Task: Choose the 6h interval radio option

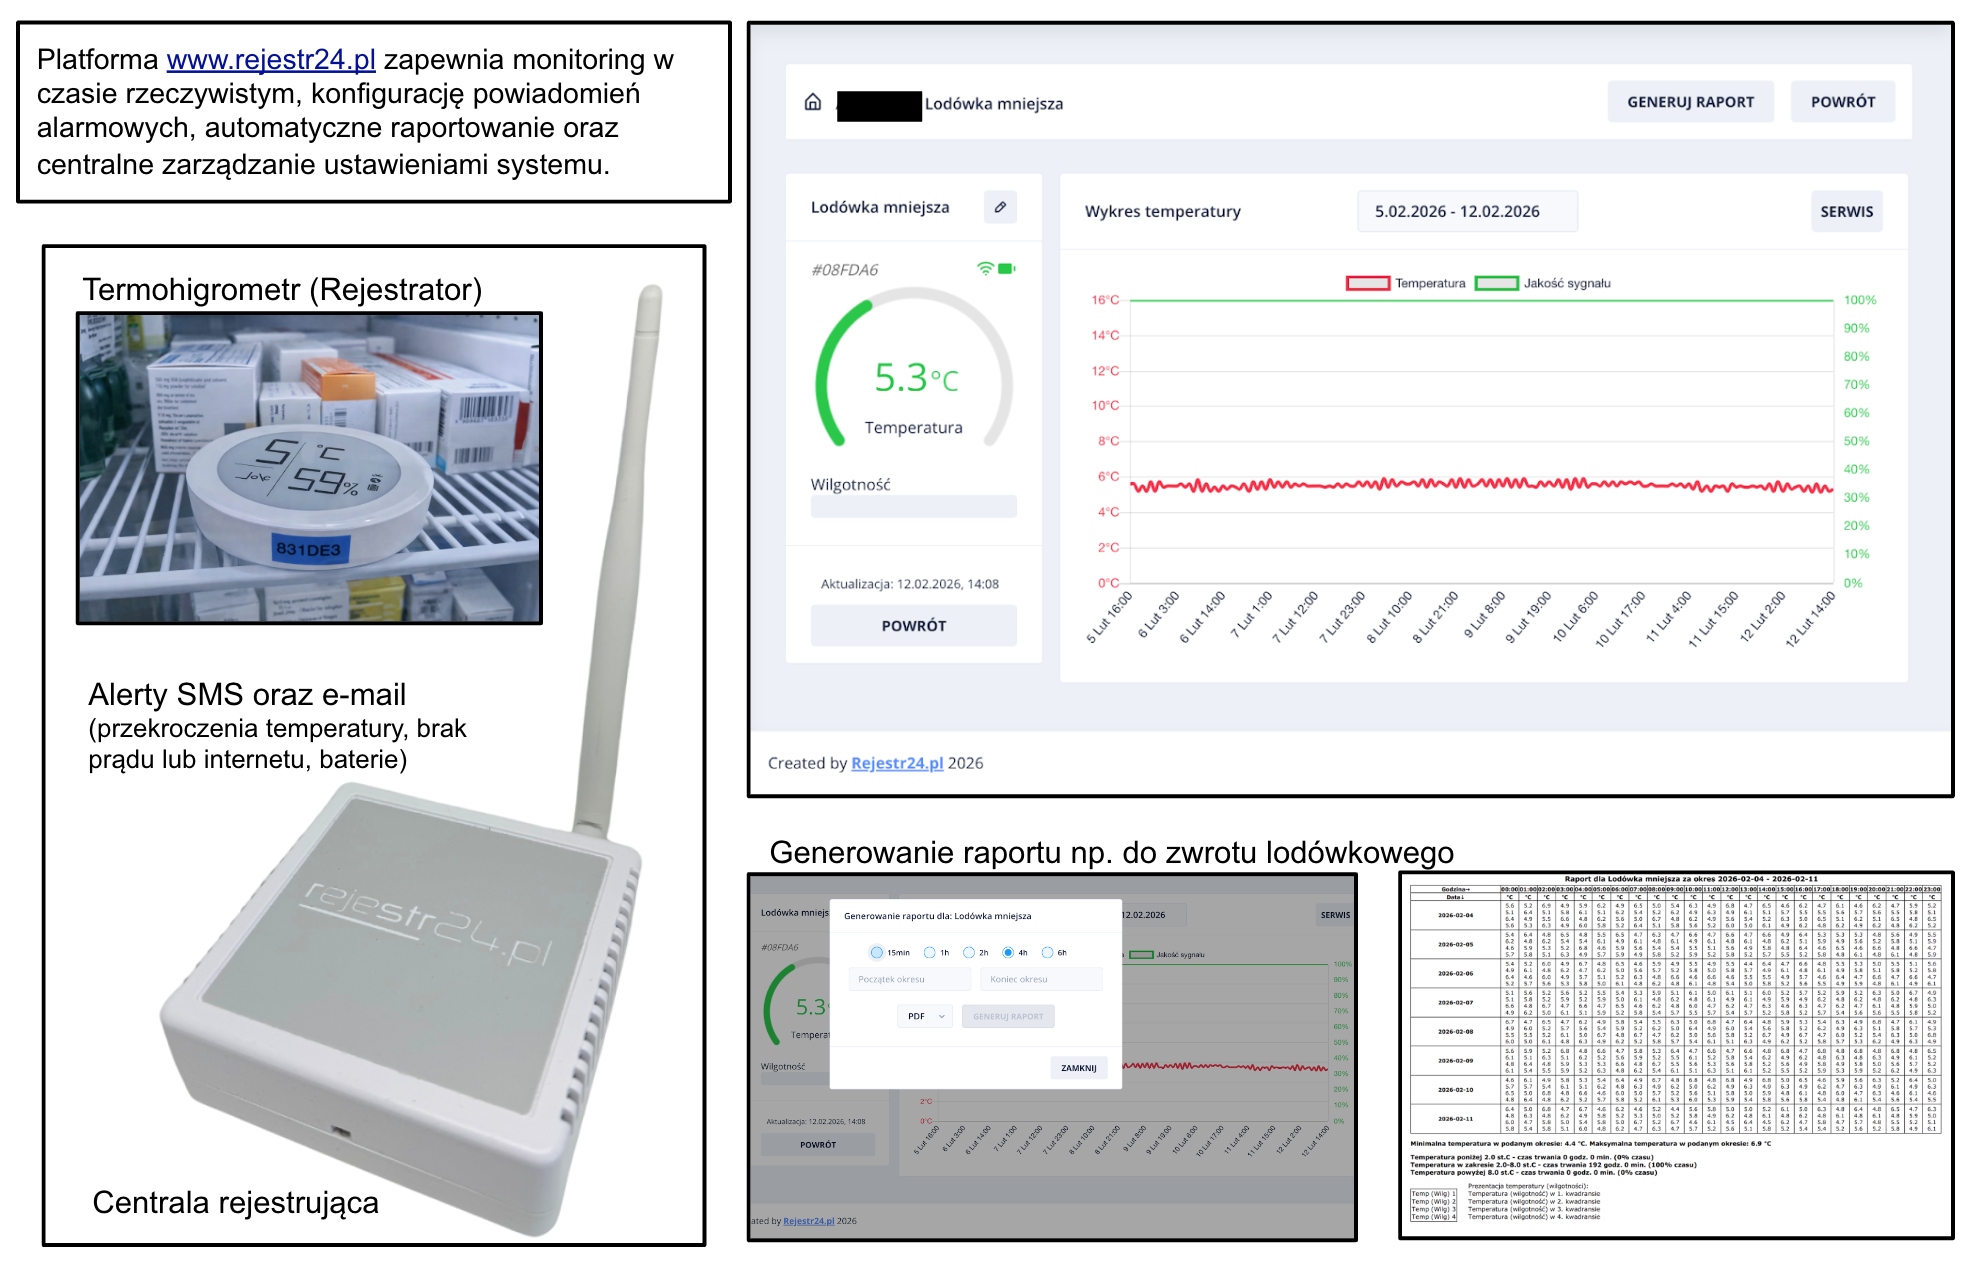Action: pos(1048,952)
